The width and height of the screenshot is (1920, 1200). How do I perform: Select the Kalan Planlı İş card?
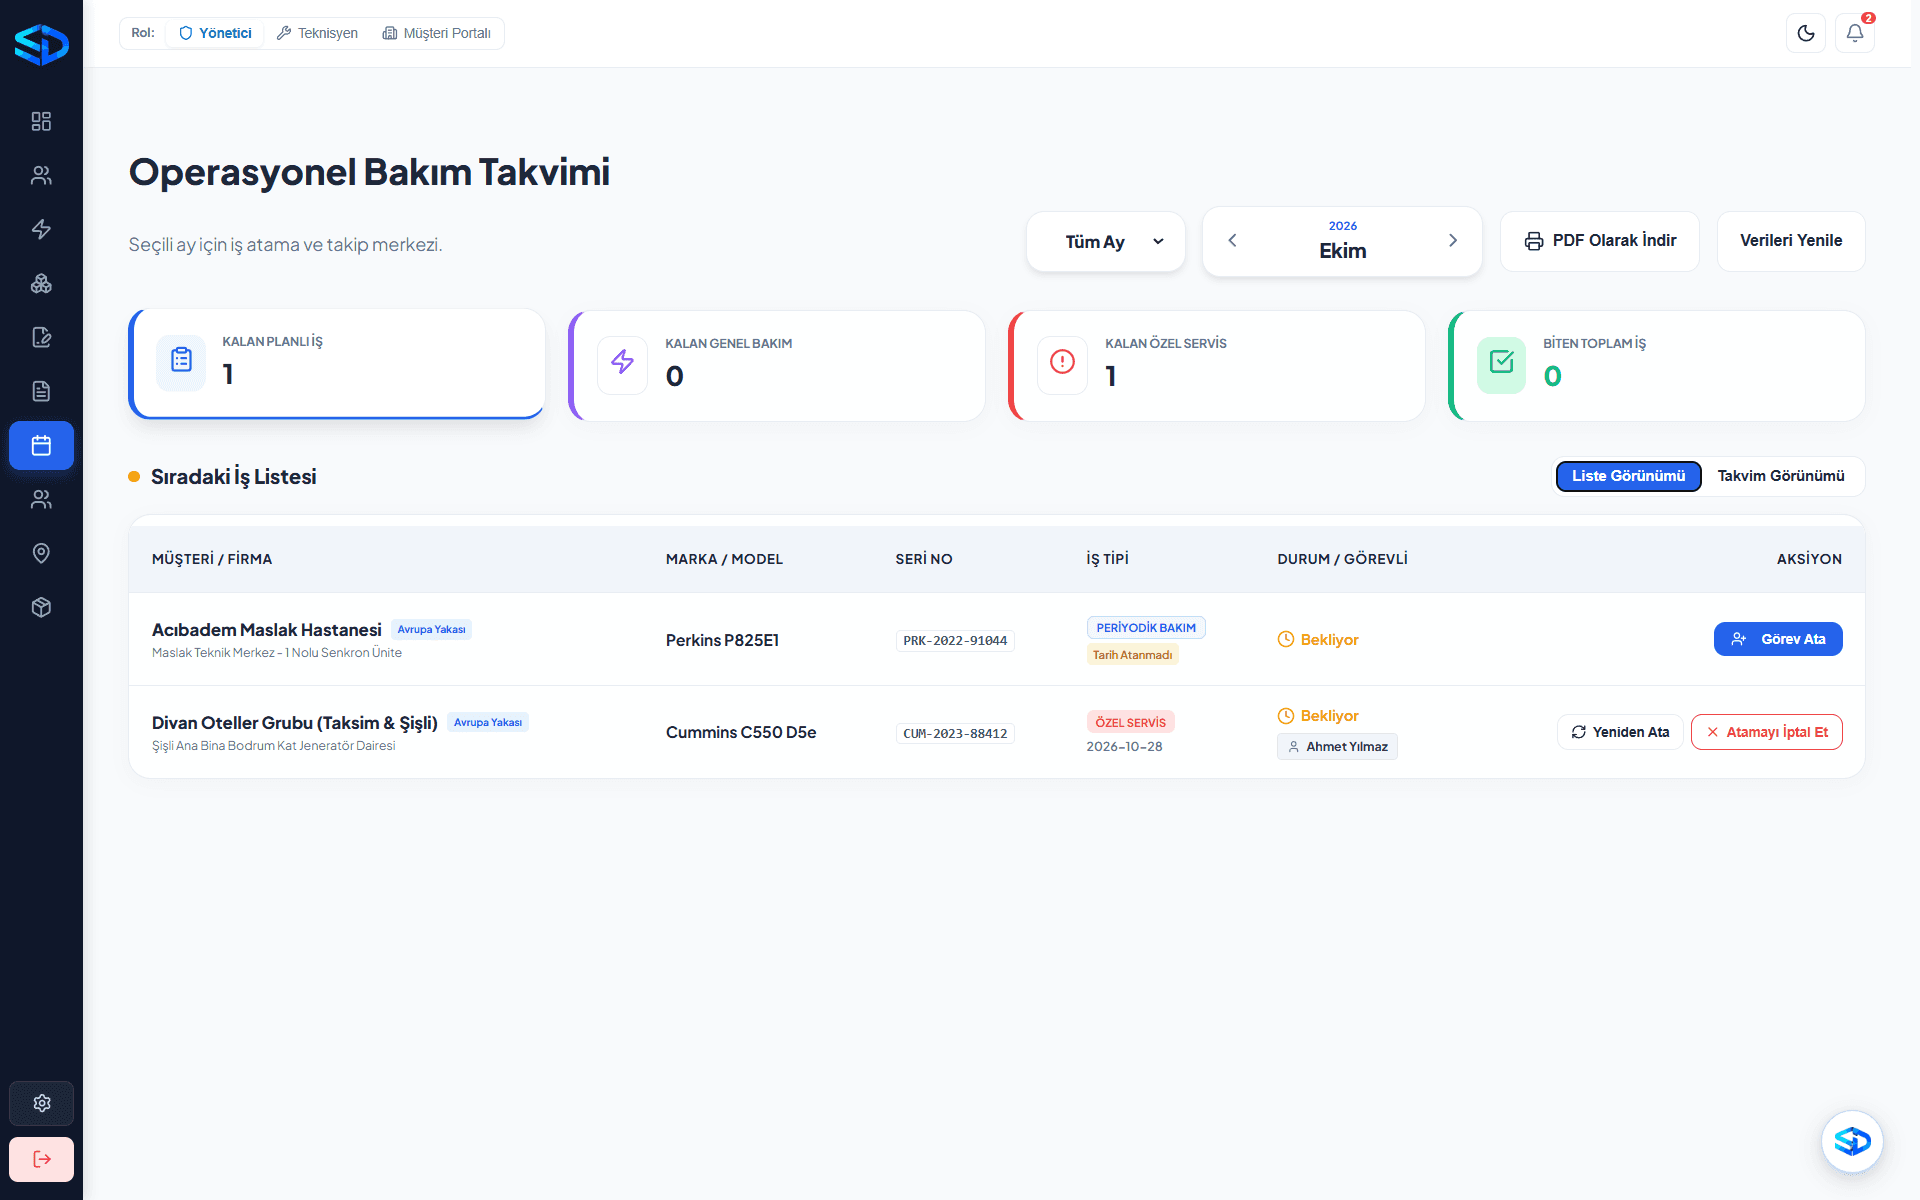(x=337, y=364)
